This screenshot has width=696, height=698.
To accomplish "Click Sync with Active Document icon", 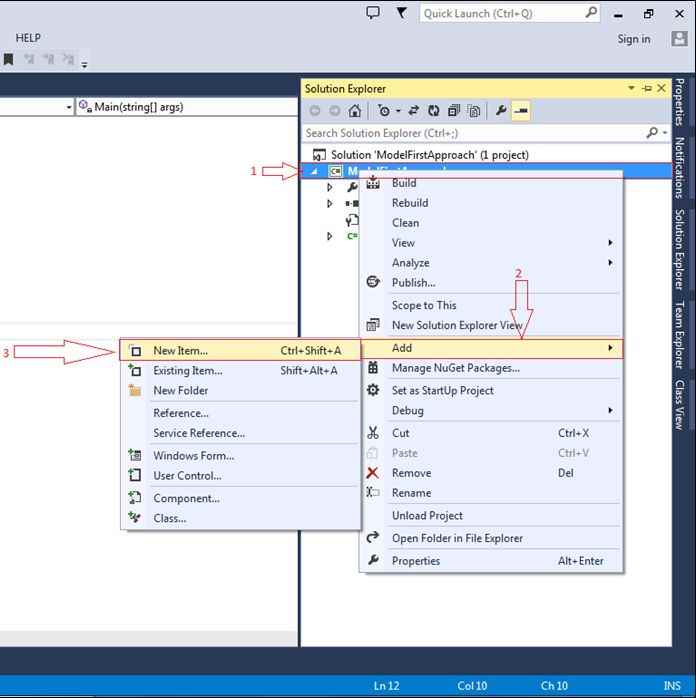I will [x=414, y=111].
